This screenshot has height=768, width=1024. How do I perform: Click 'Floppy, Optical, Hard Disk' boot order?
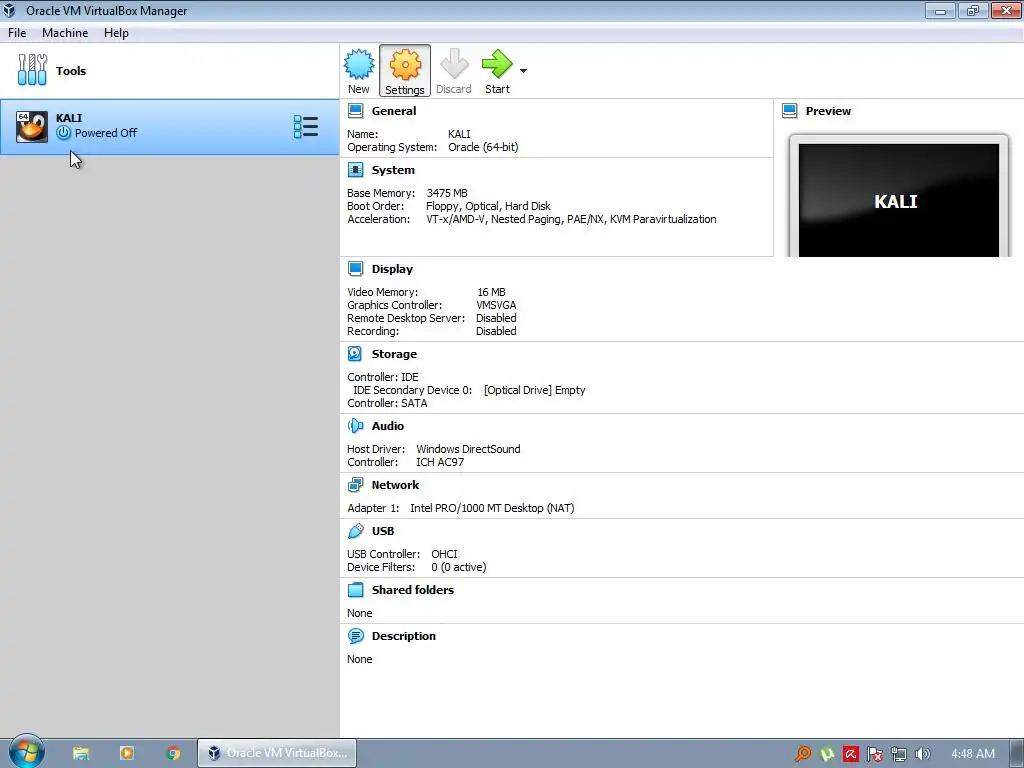[488, 206]
